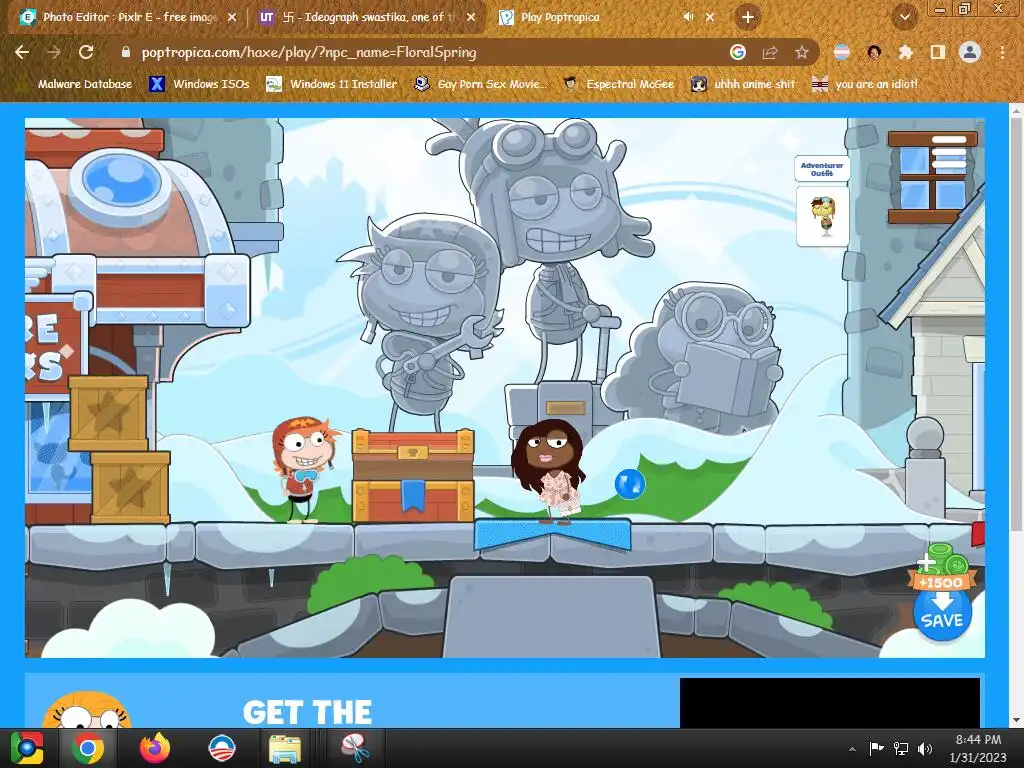
Task: Open the Windows 11 Installer bookmark
Action: coord(332,84)
